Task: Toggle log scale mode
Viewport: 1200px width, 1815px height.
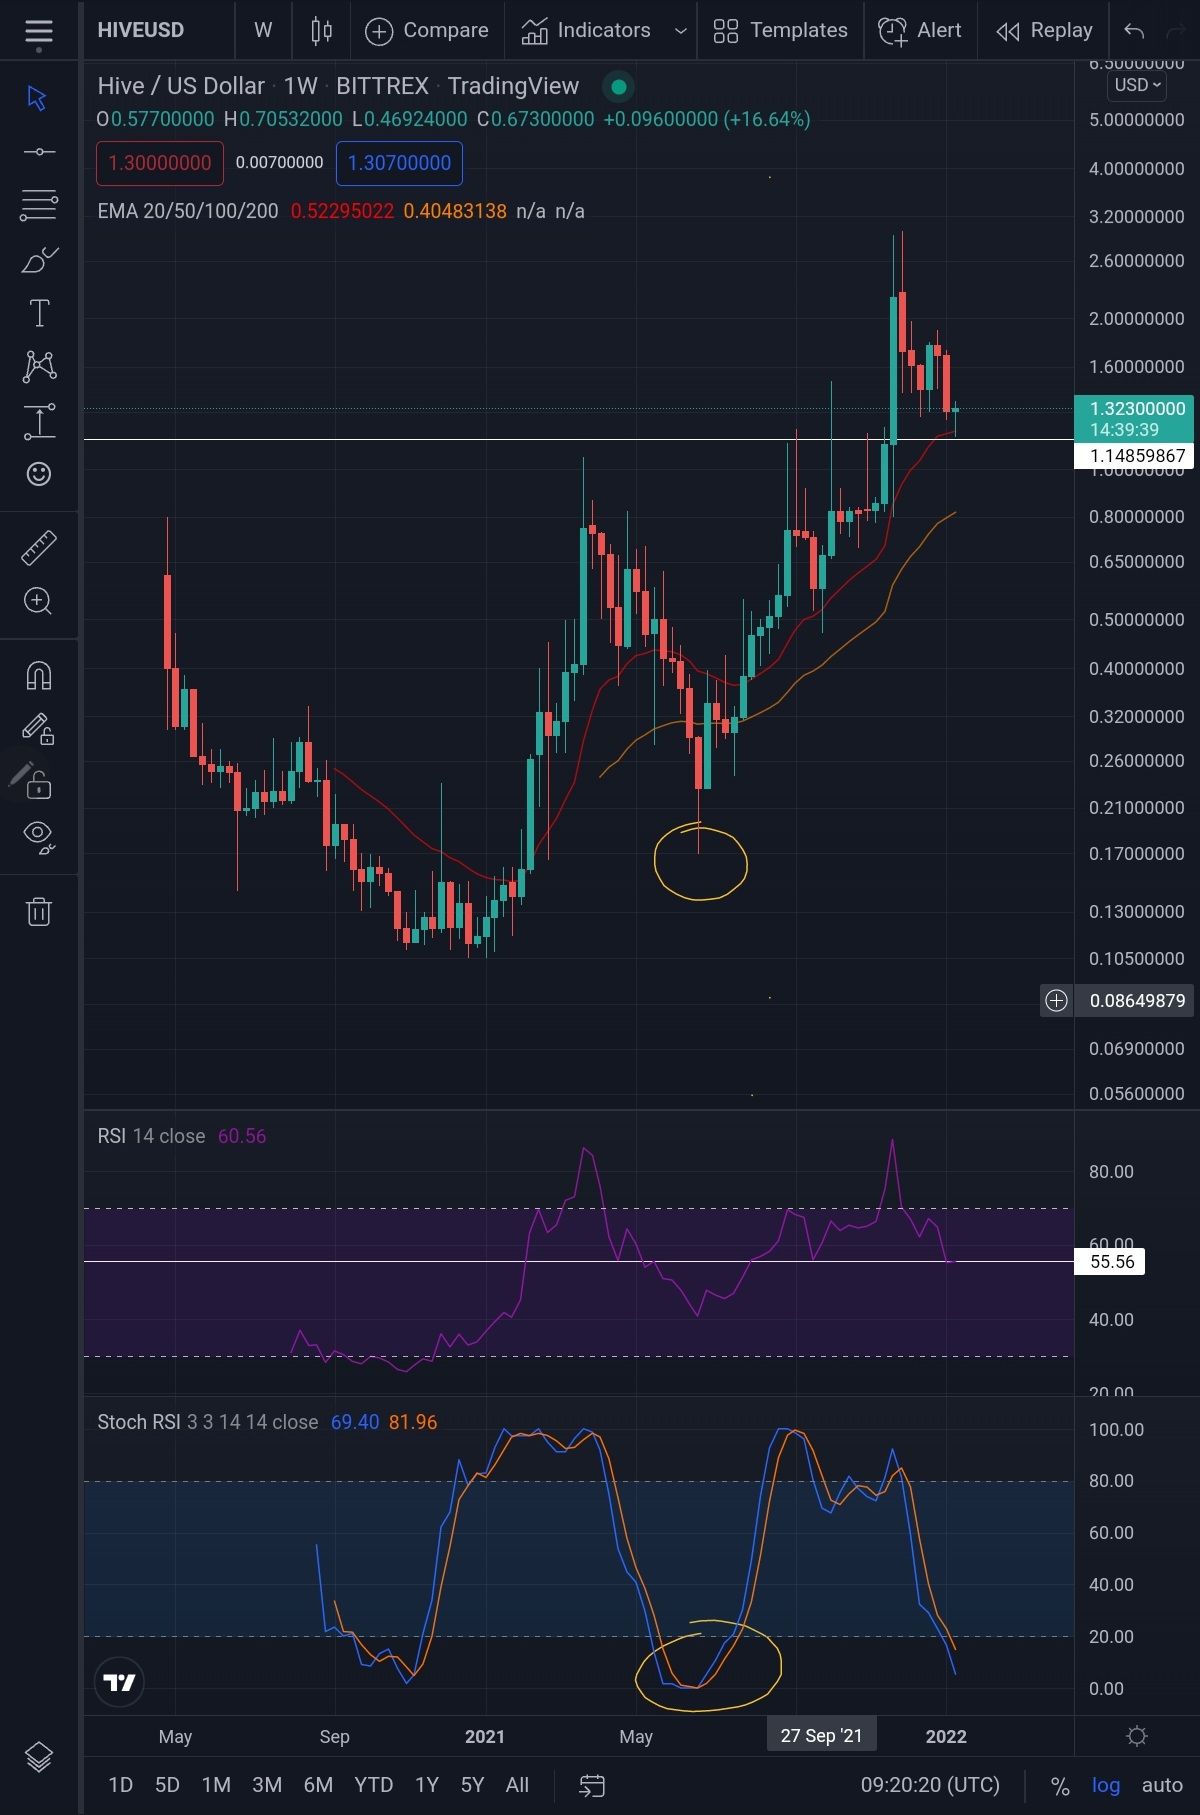Action: [1106, 1785]
